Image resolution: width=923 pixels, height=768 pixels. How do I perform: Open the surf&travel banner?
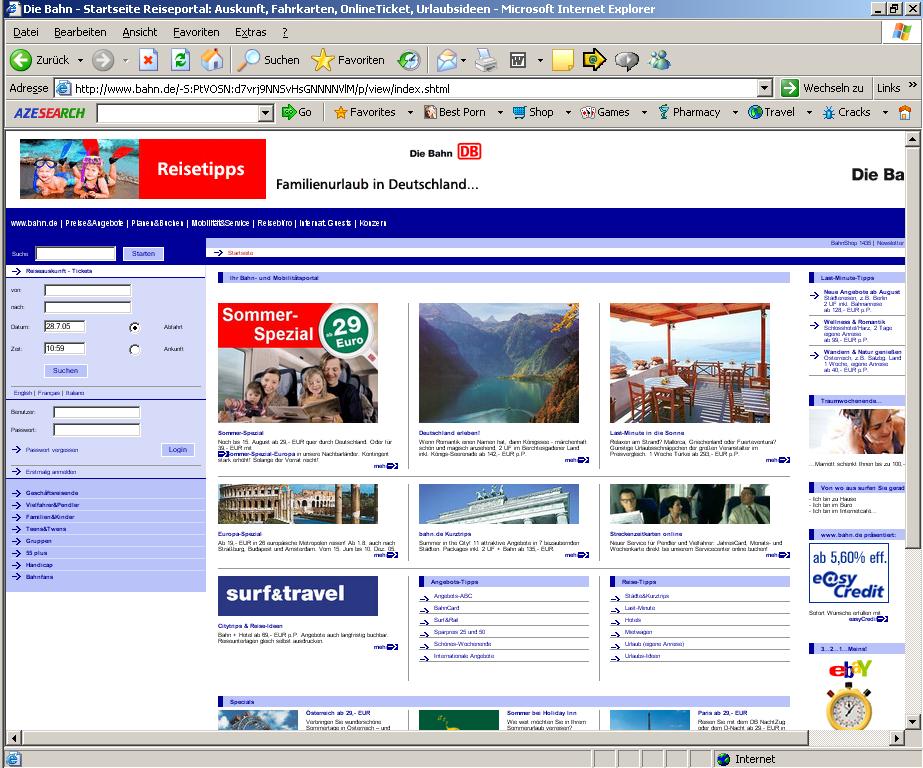[x=298, y=596]
